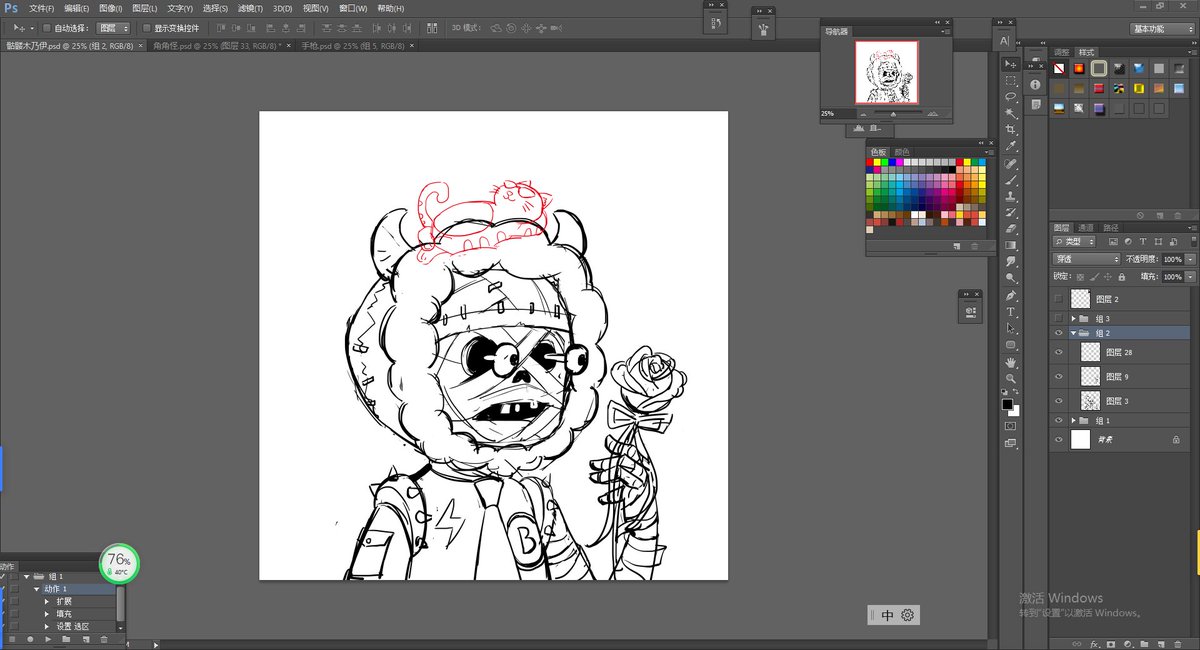Image resolution: width=1200 pixels, height=650 pixels.
Task: Adjust the Navigator zoom slider
Action: pos(893,114)
